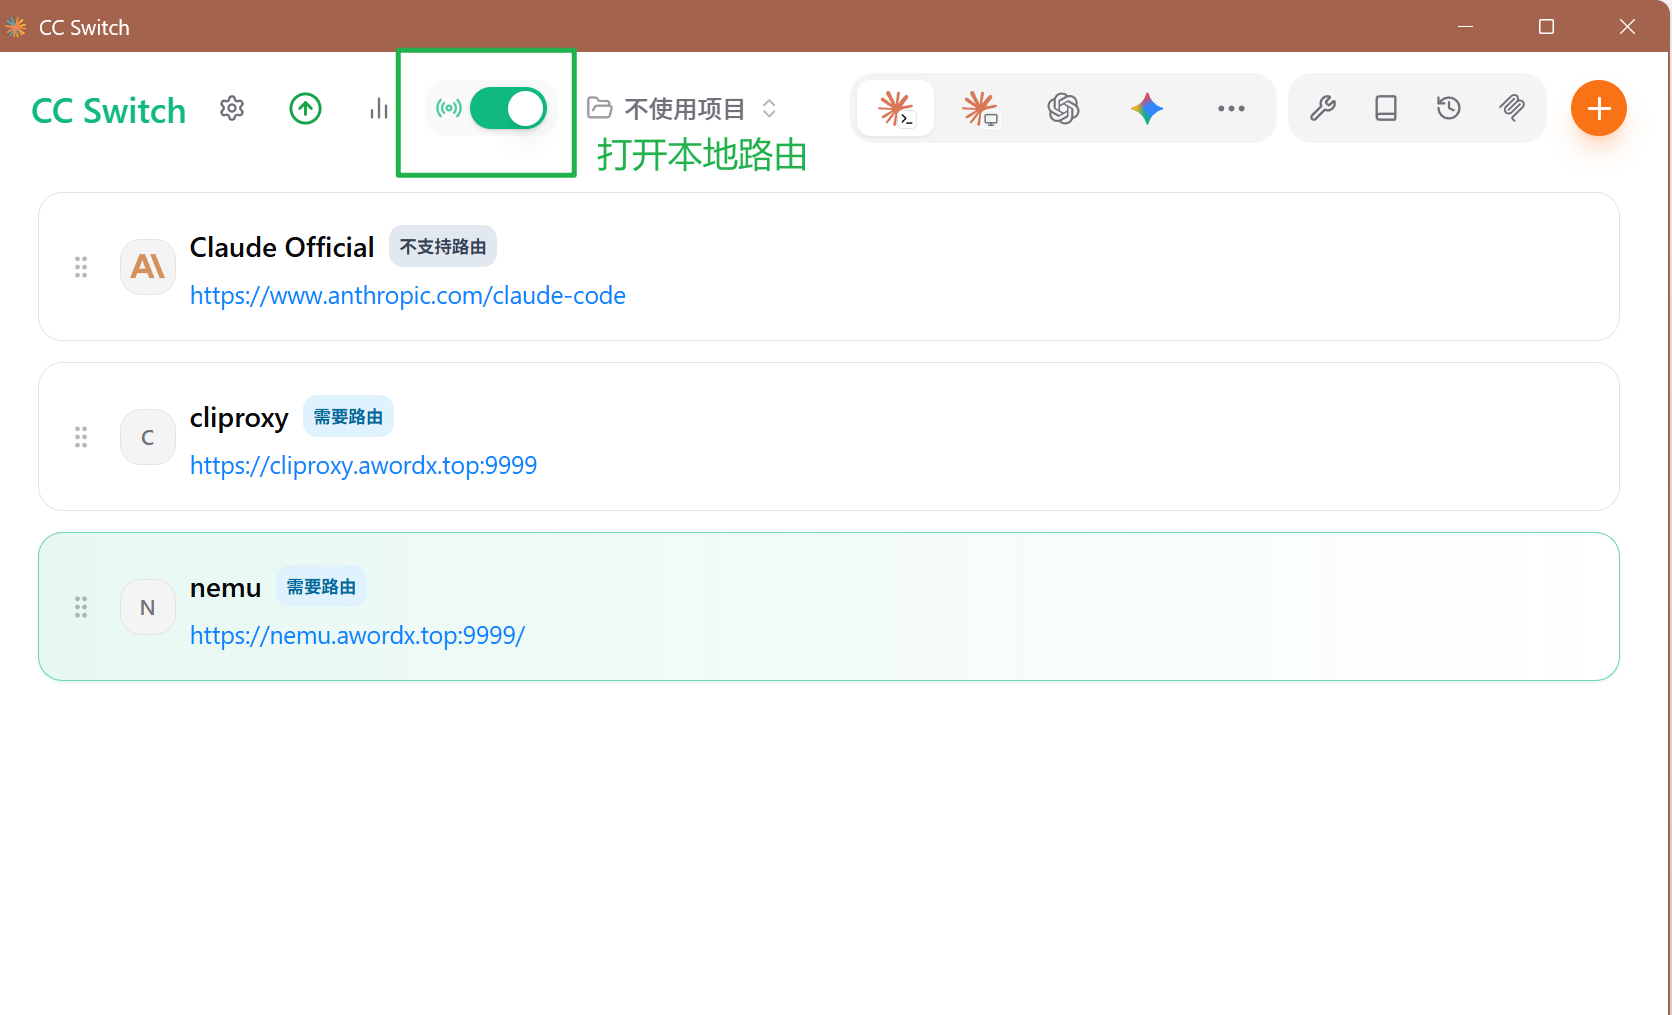The width and height of the screenshot is (1672, 1015).
Task: Click the 需要路由 badge on cliproxy
Action: (348, 417)
